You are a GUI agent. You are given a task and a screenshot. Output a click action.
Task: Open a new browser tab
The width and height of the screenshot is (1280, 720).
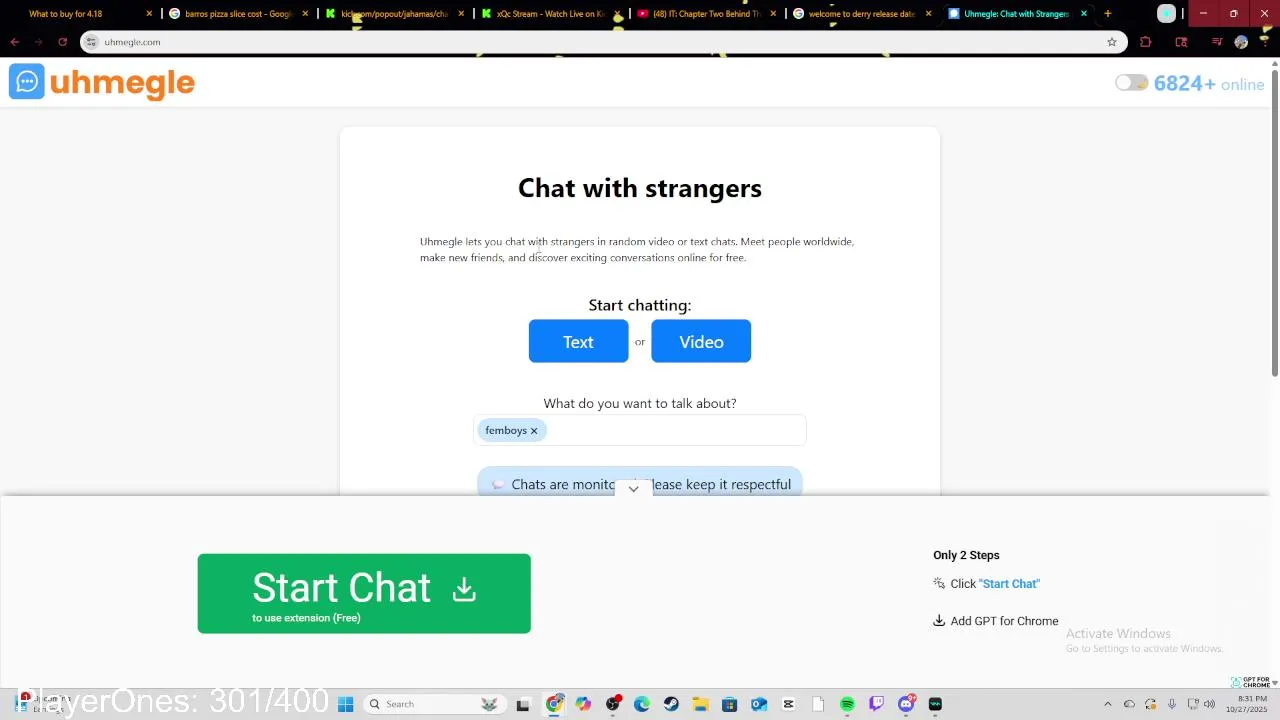[x=1108, y=14]
